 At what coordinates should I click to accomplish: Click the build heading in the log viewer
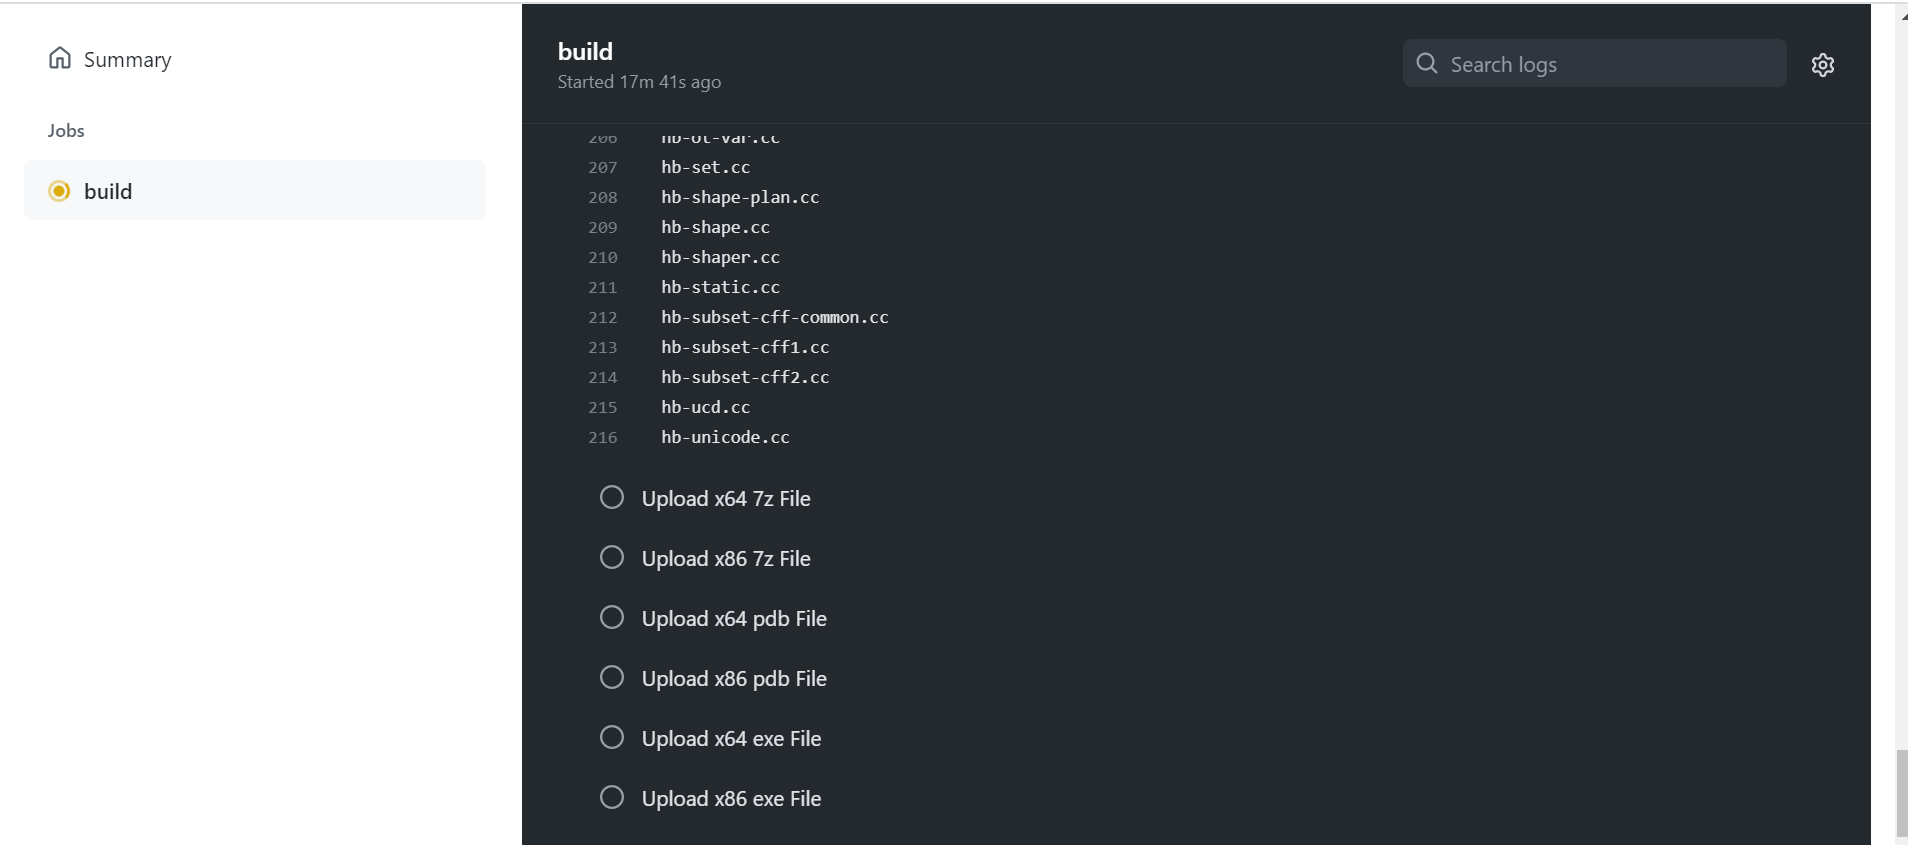coord(585,50)
